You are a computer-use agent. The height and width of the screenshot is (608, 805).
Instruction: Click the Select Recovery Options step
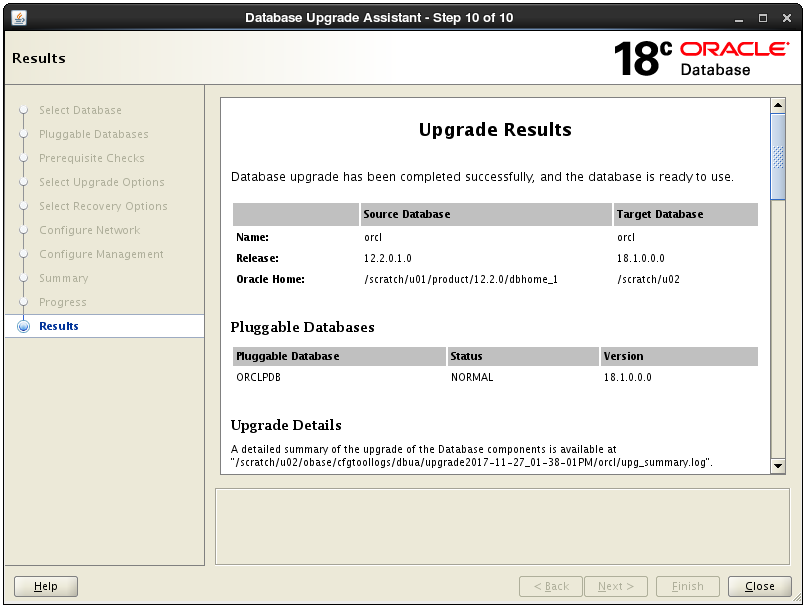103,206
